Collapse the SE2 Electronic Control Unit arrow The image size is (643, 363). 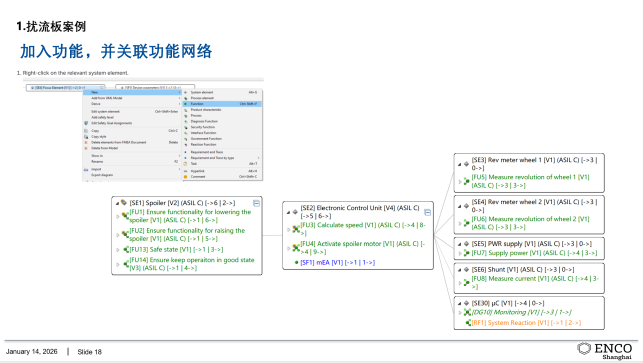288,212
